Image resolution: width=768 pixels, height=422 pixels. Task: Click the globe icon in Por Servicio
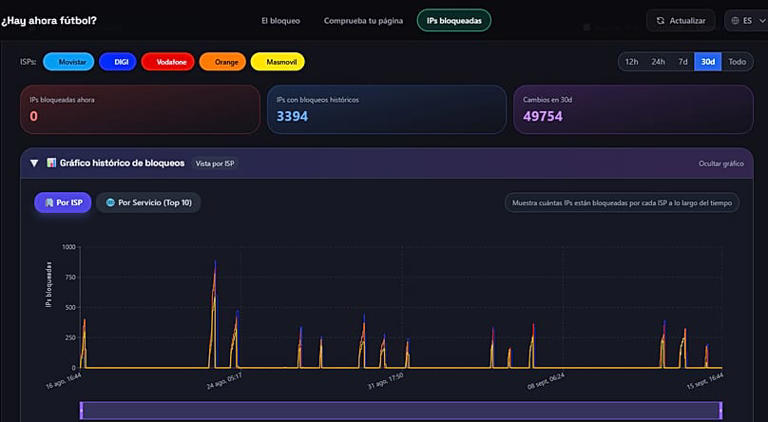tap(110, 203)
